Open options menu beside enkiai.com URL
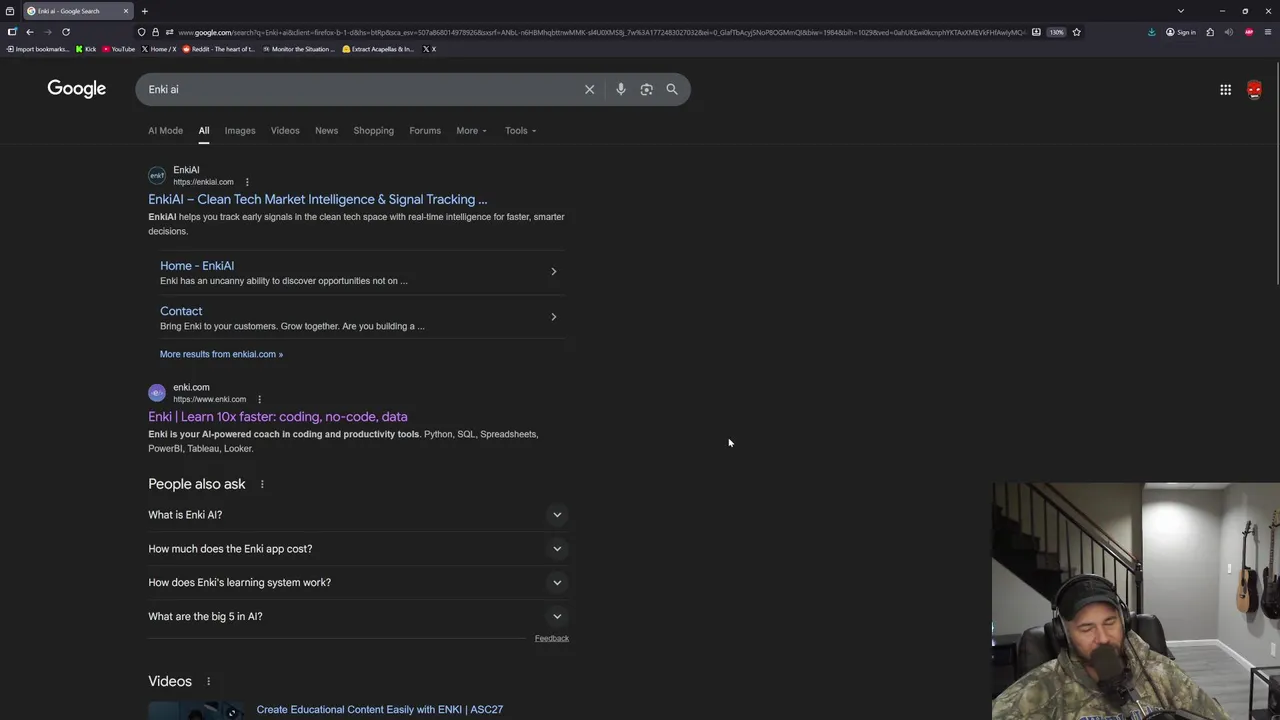 click(x=247, y=182)
